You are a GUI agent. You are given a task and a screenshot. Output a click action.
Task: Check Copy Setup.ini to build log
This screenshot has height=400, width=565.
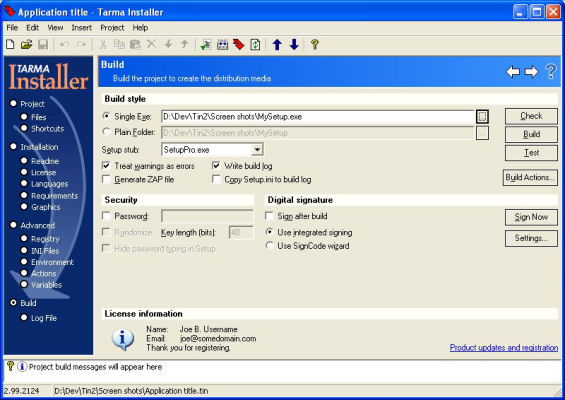tap(216, 179)
